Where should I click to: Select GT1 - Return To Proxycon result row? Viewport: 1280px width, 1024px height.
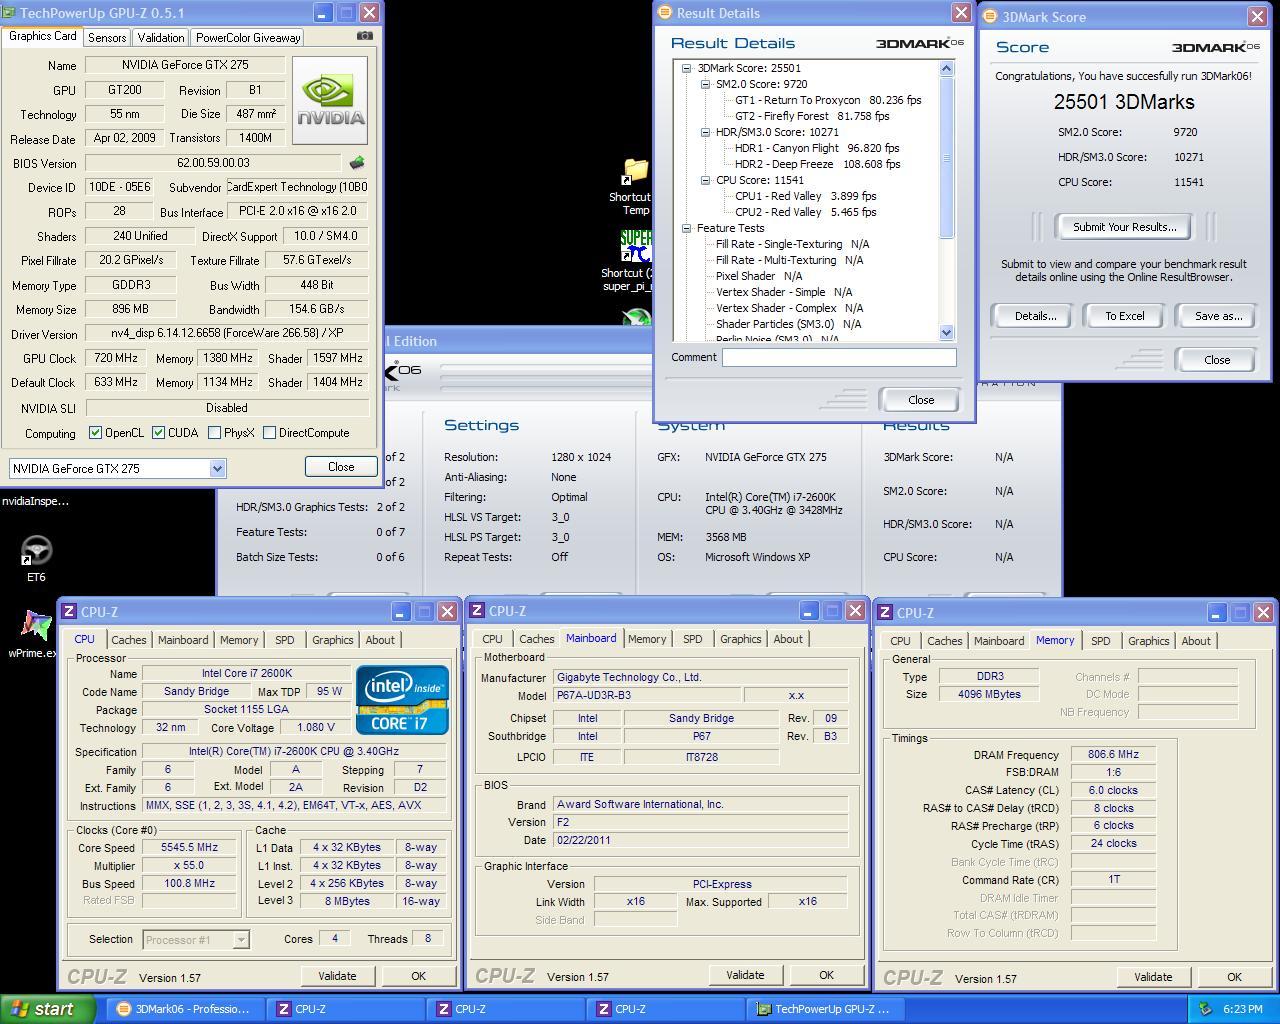click(x=828, y=100)
